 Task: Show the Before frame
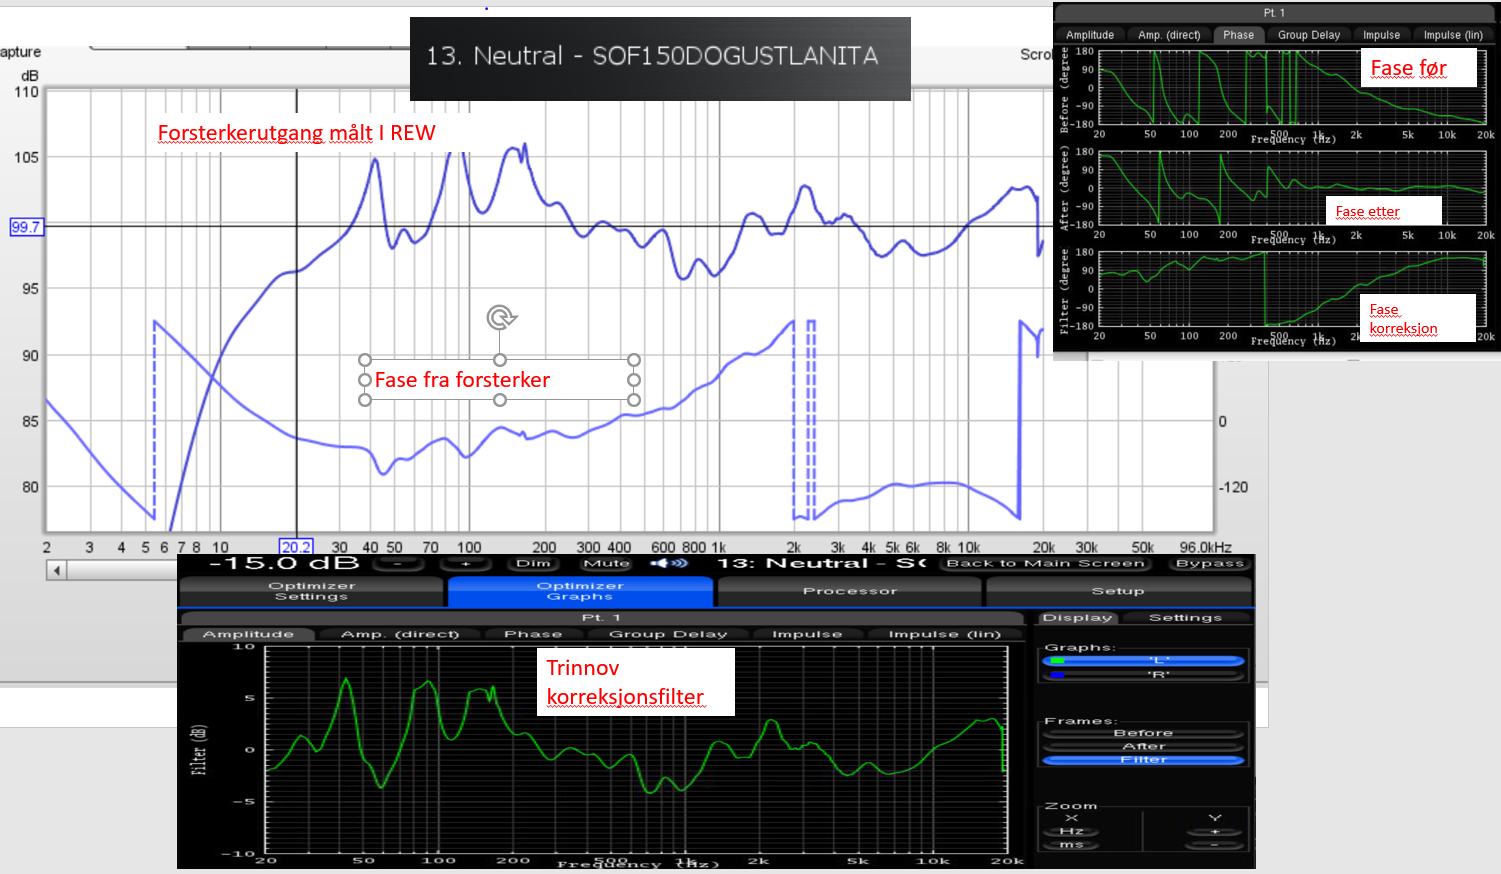[x=1143, y=733]
